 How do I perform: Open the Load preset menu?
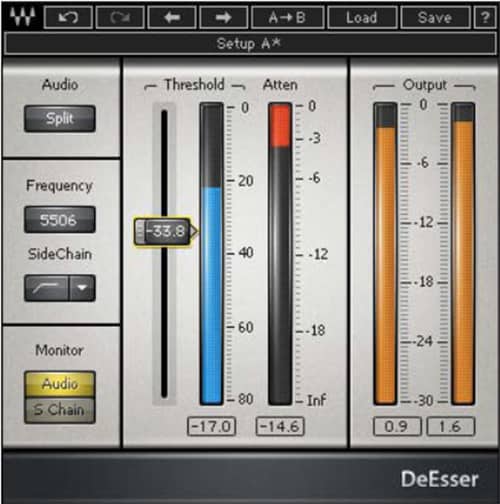point(362,17)
